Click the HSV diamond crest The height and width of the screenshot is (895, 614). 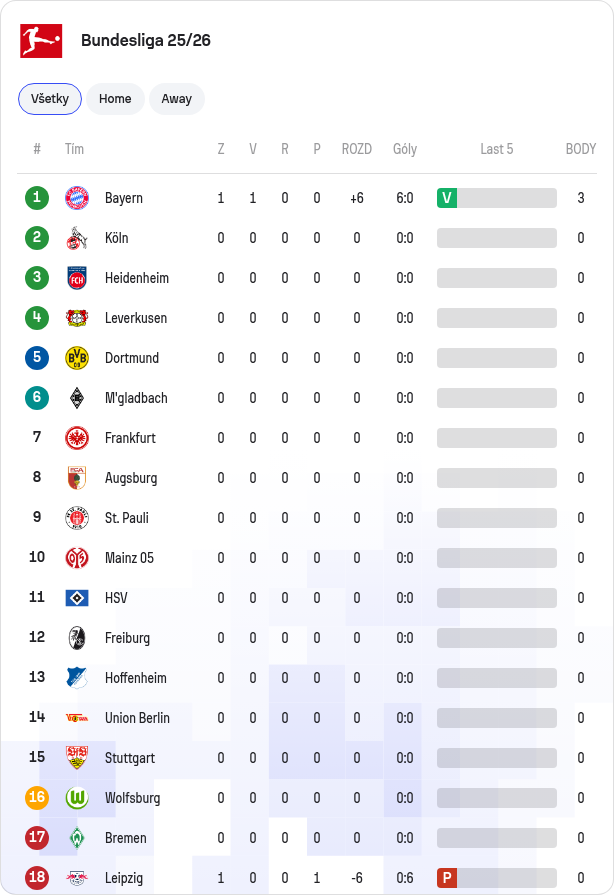pyautogui.click(x=77, y=598)
